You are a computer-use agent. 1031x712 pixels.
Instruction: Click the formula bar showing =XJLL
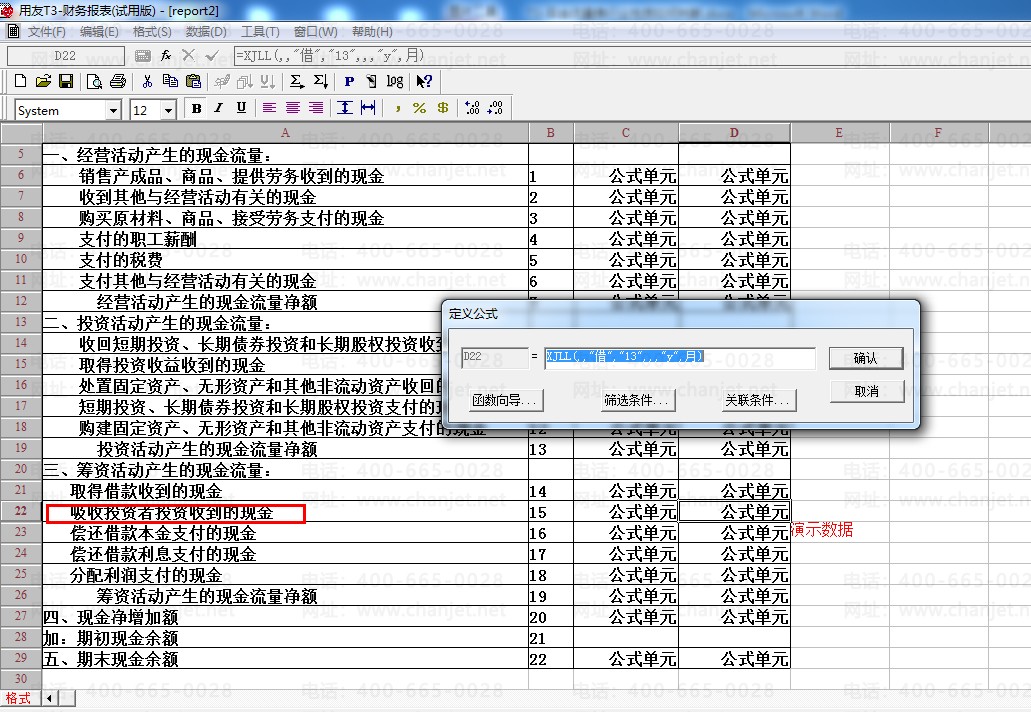click(x=631, y=56)
